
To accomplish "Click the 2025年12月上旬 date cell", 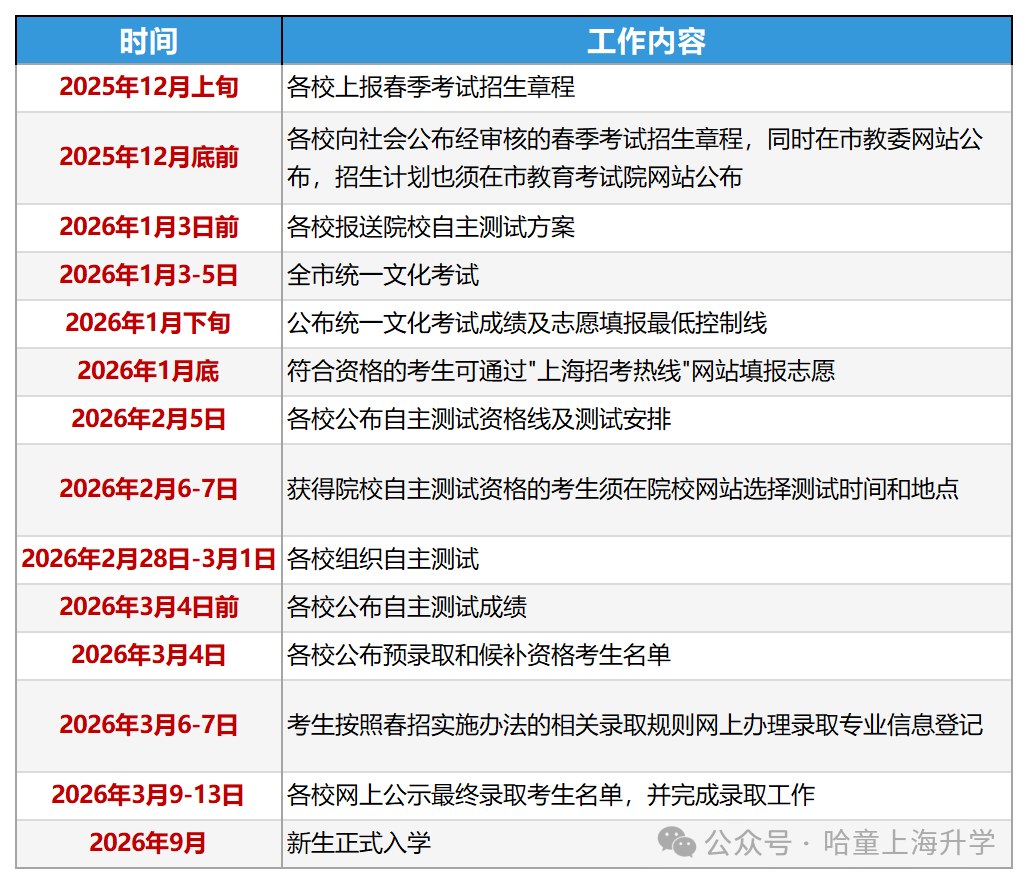I will coord(149,88).
